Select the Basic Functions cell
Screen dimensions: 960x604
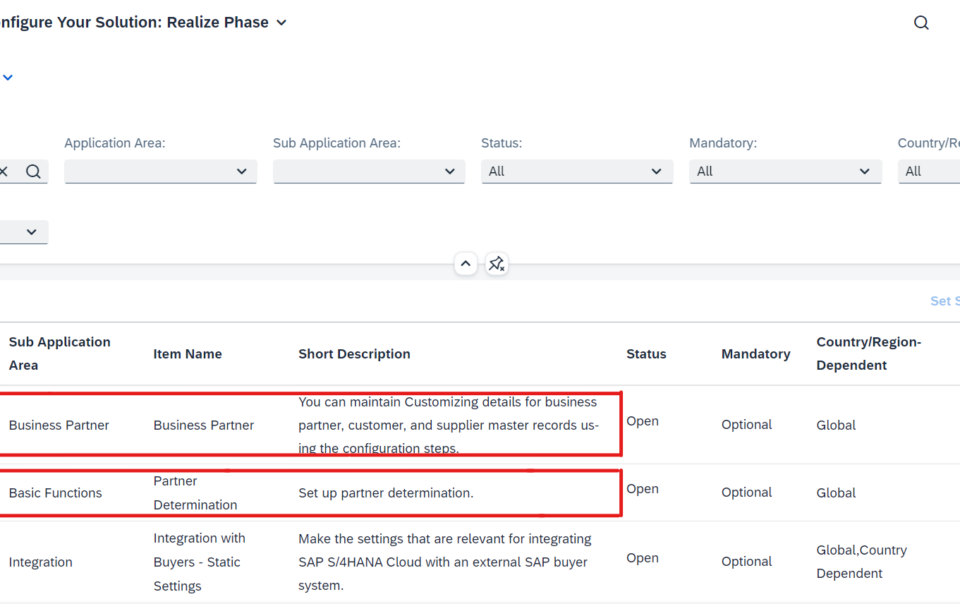click(55, 493)
